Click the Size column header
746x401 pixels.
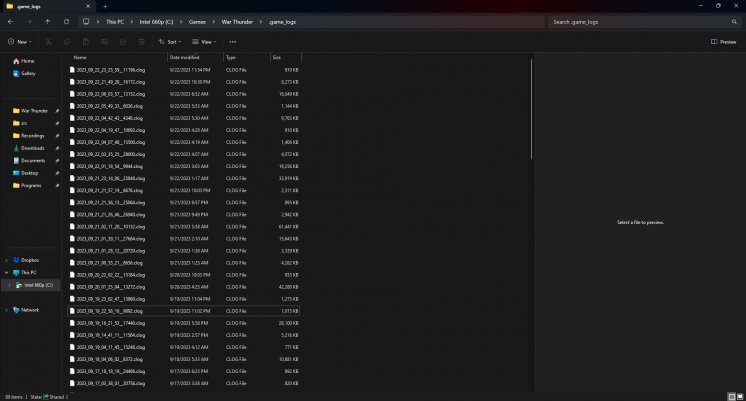pyautogui.click(x=277, y=57)
